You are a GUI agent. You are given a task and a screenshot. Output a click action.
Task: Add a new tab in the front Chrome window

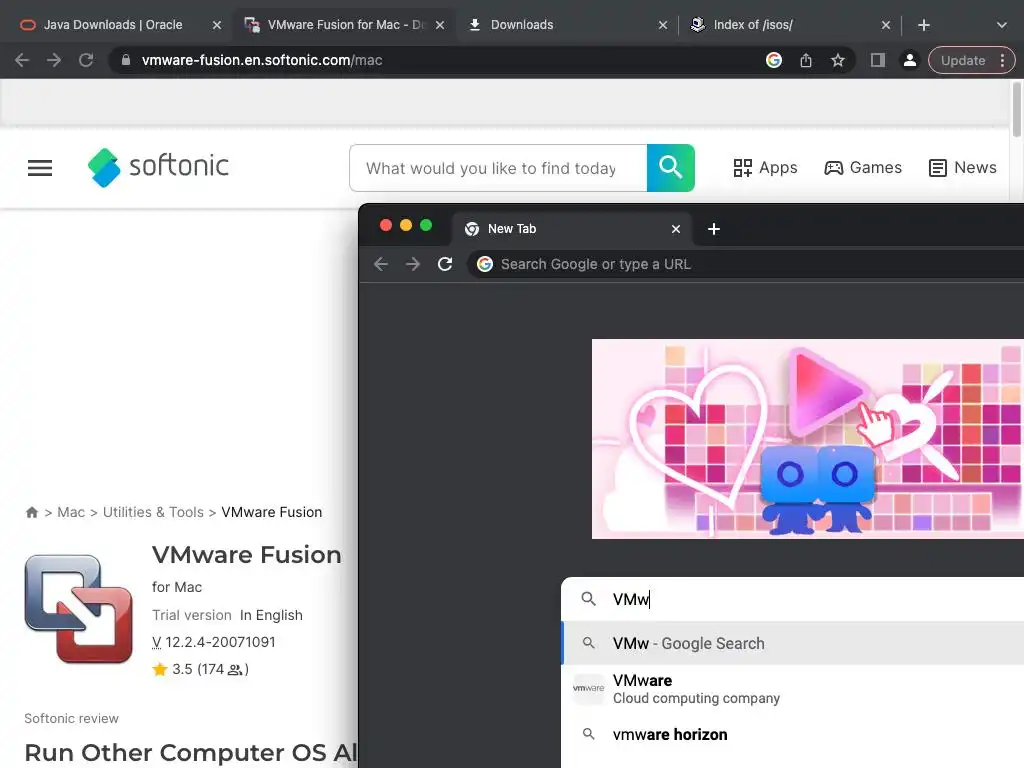coord(714,229)
